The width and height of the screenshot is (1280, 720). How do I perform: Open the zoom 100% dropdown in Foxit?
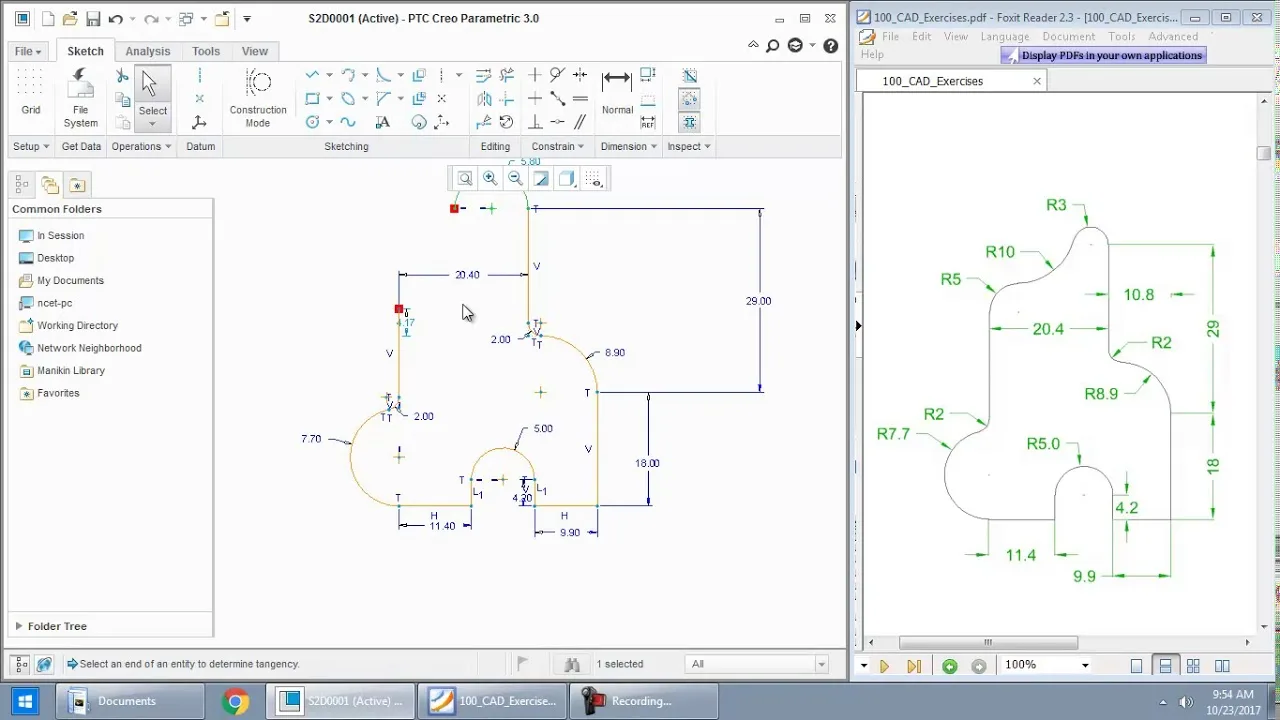point(1085,665)
